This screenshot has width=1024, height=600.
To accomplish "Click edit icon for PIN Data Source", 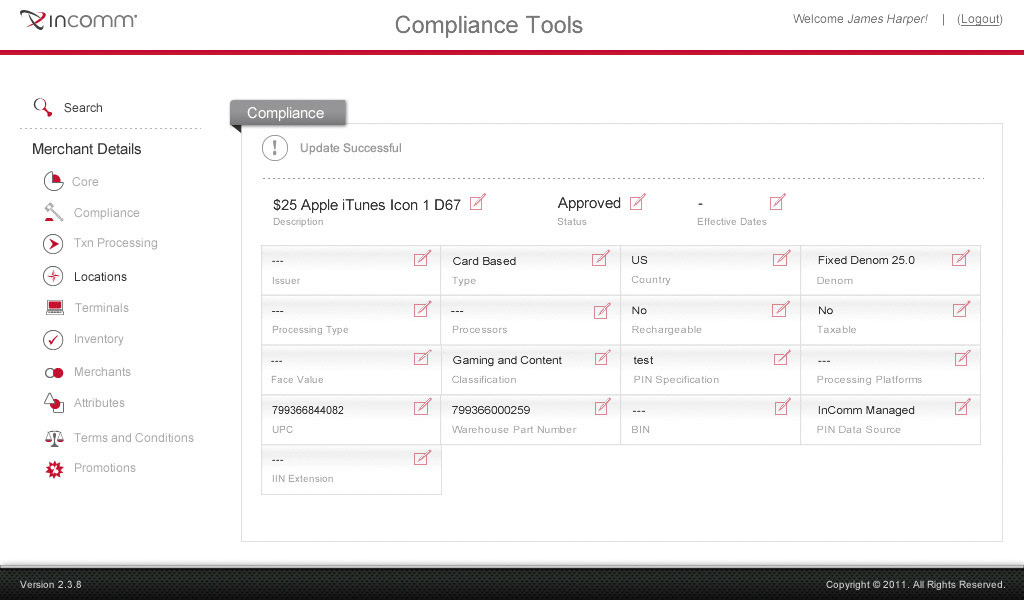I will tap(963, 407).
